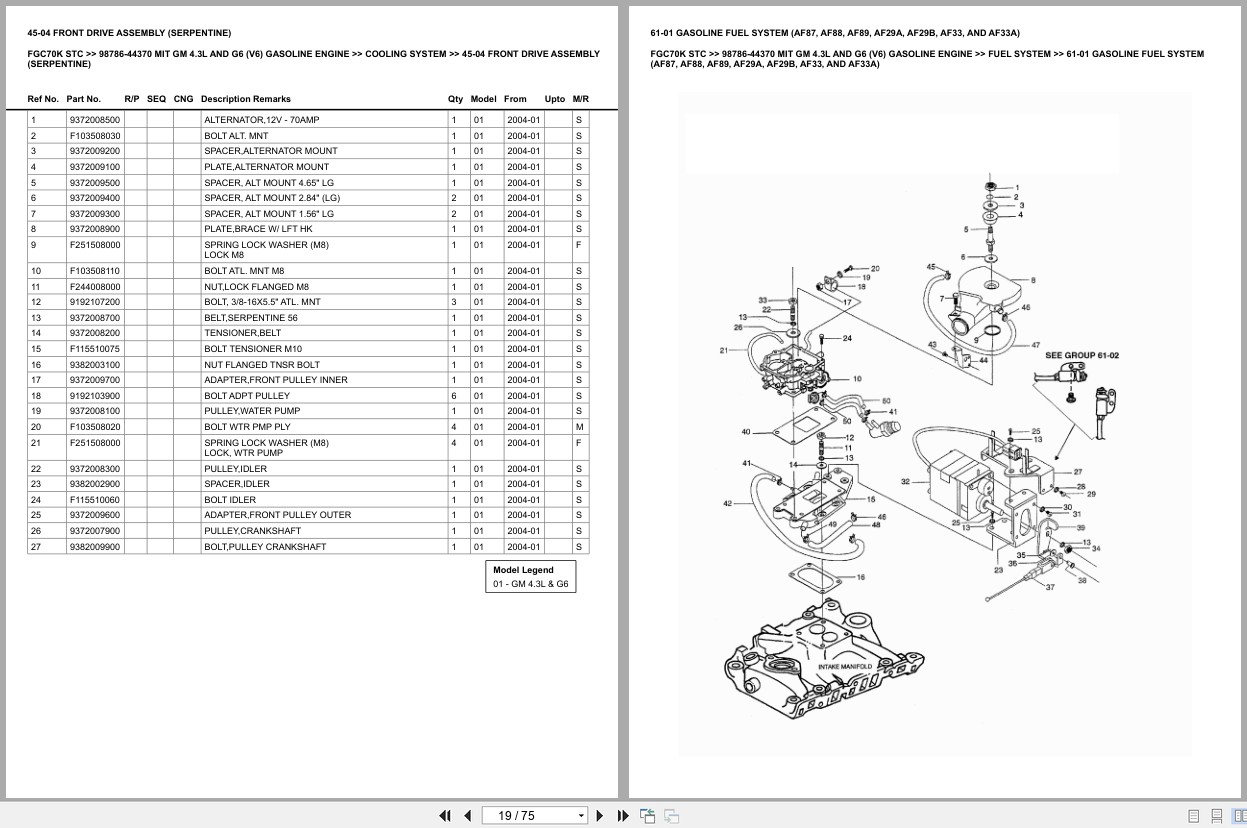
Task: Click the previous view navigation icon
Action: click(x=647, y=816)
